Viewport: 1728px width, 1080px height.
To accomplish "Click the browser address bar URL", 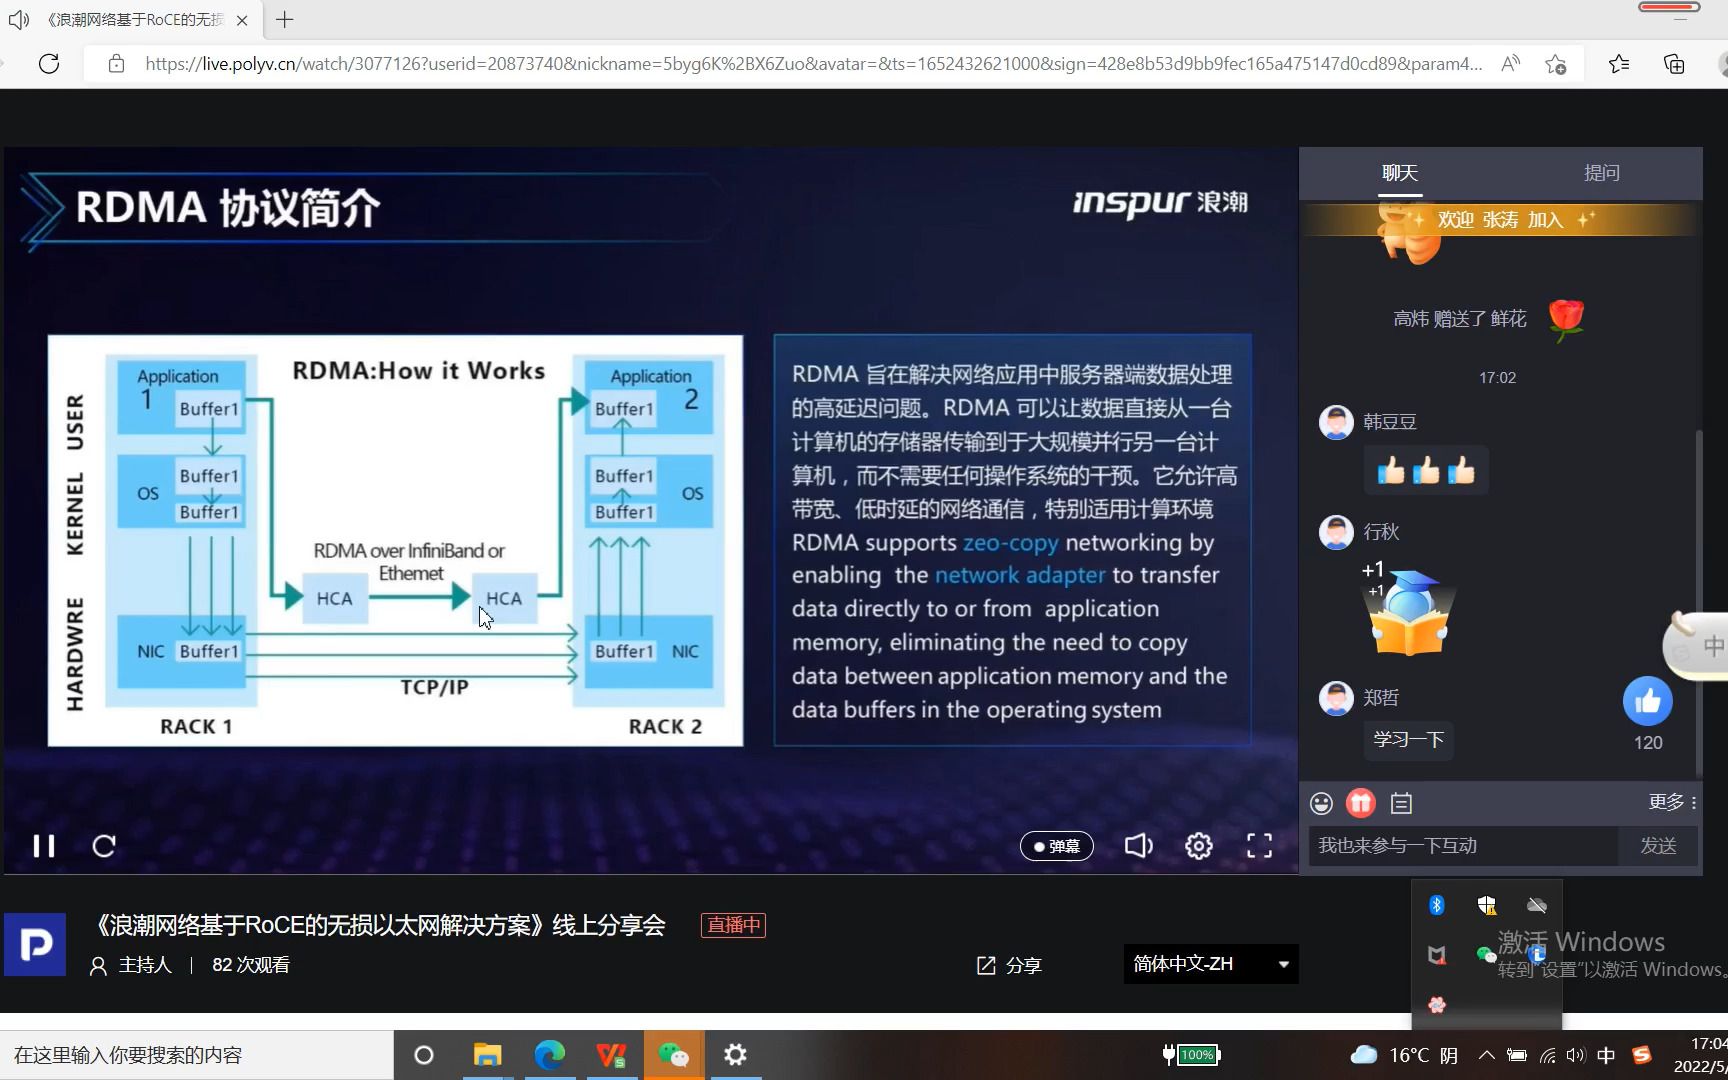I will [813, 64].
